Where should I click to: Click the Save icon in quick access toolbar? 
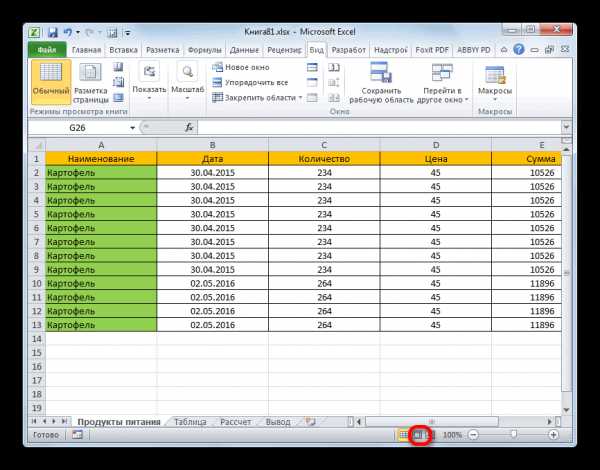point(52,33)
